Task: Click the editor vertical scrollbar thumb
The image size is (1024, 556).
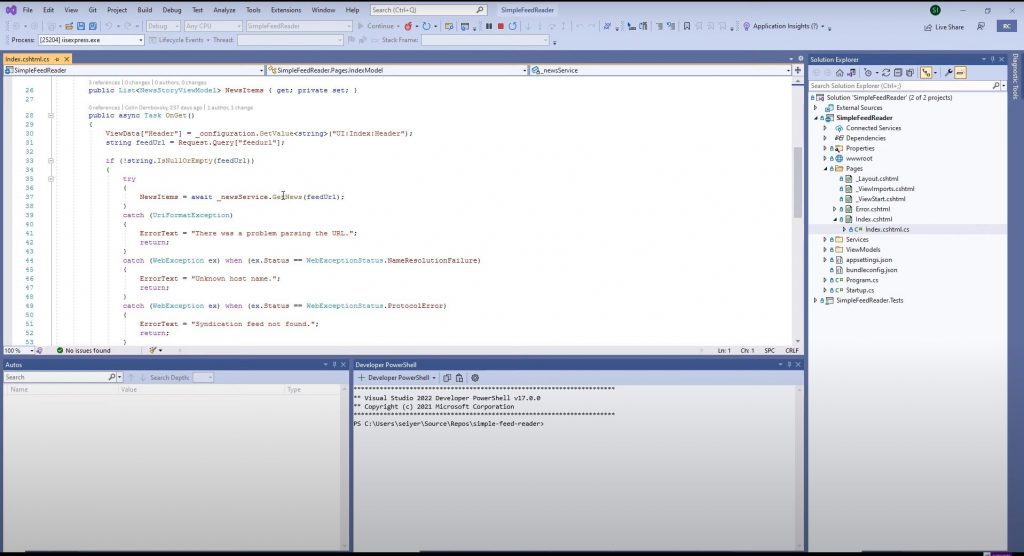Action: tap(797, 182)
